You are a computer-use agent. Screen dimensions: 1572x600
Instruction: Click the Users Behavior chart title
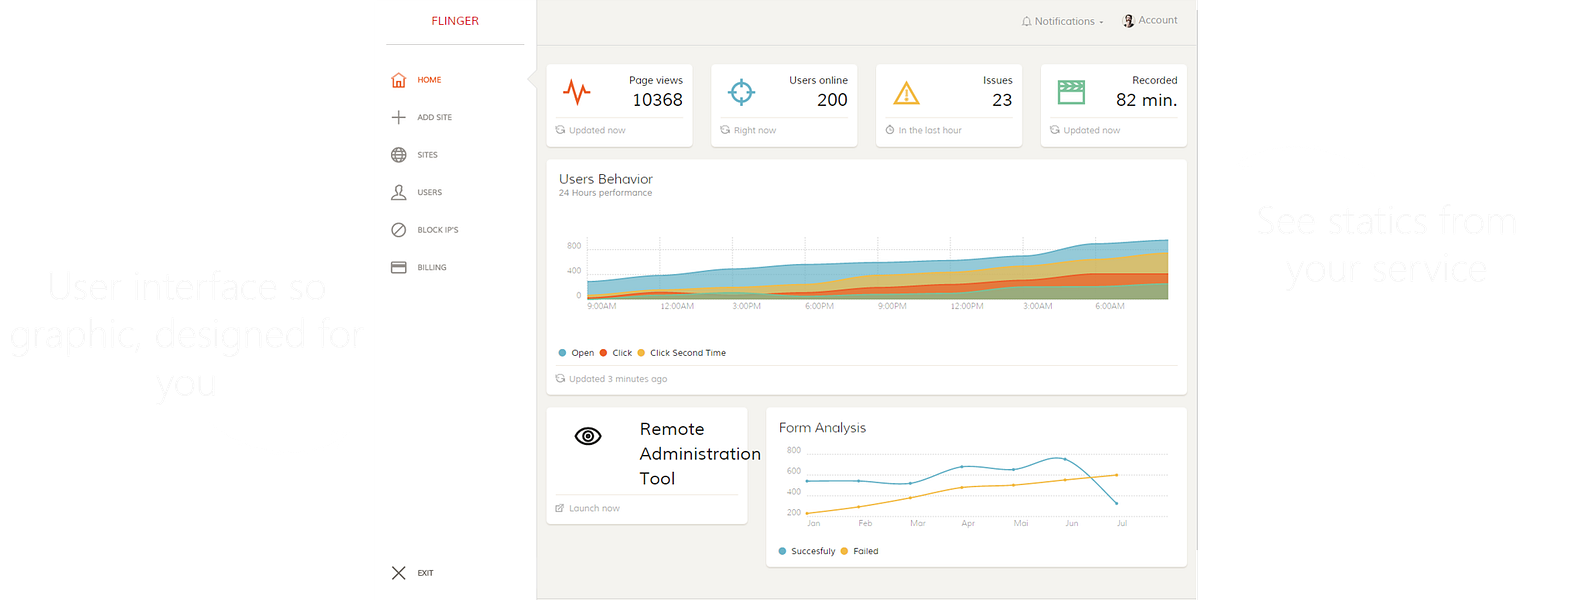pyautogui.click(x=606, y=179)
